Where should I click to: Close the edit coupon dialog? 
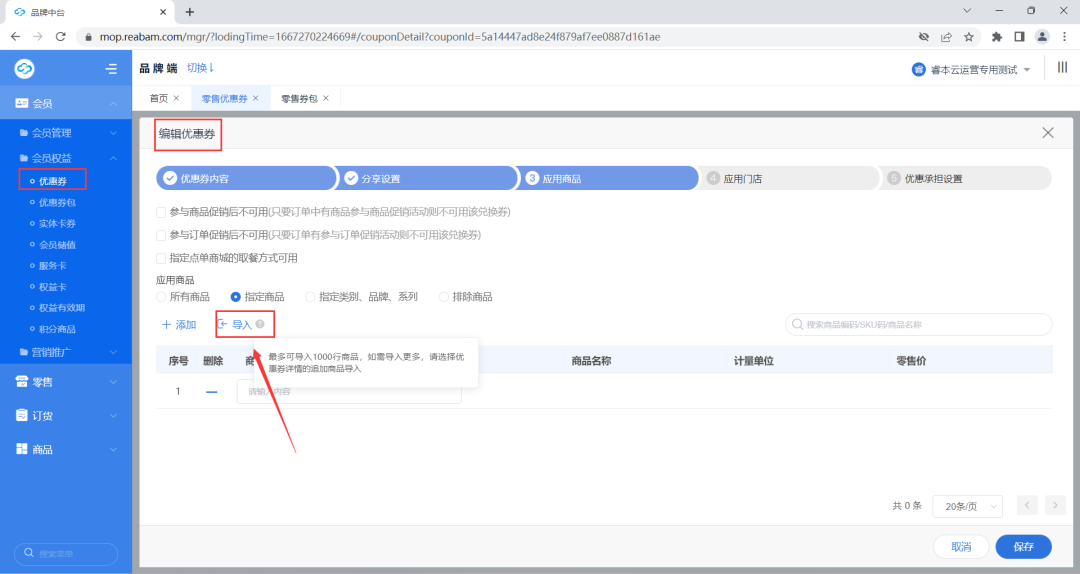click(x=1047, y=133)
